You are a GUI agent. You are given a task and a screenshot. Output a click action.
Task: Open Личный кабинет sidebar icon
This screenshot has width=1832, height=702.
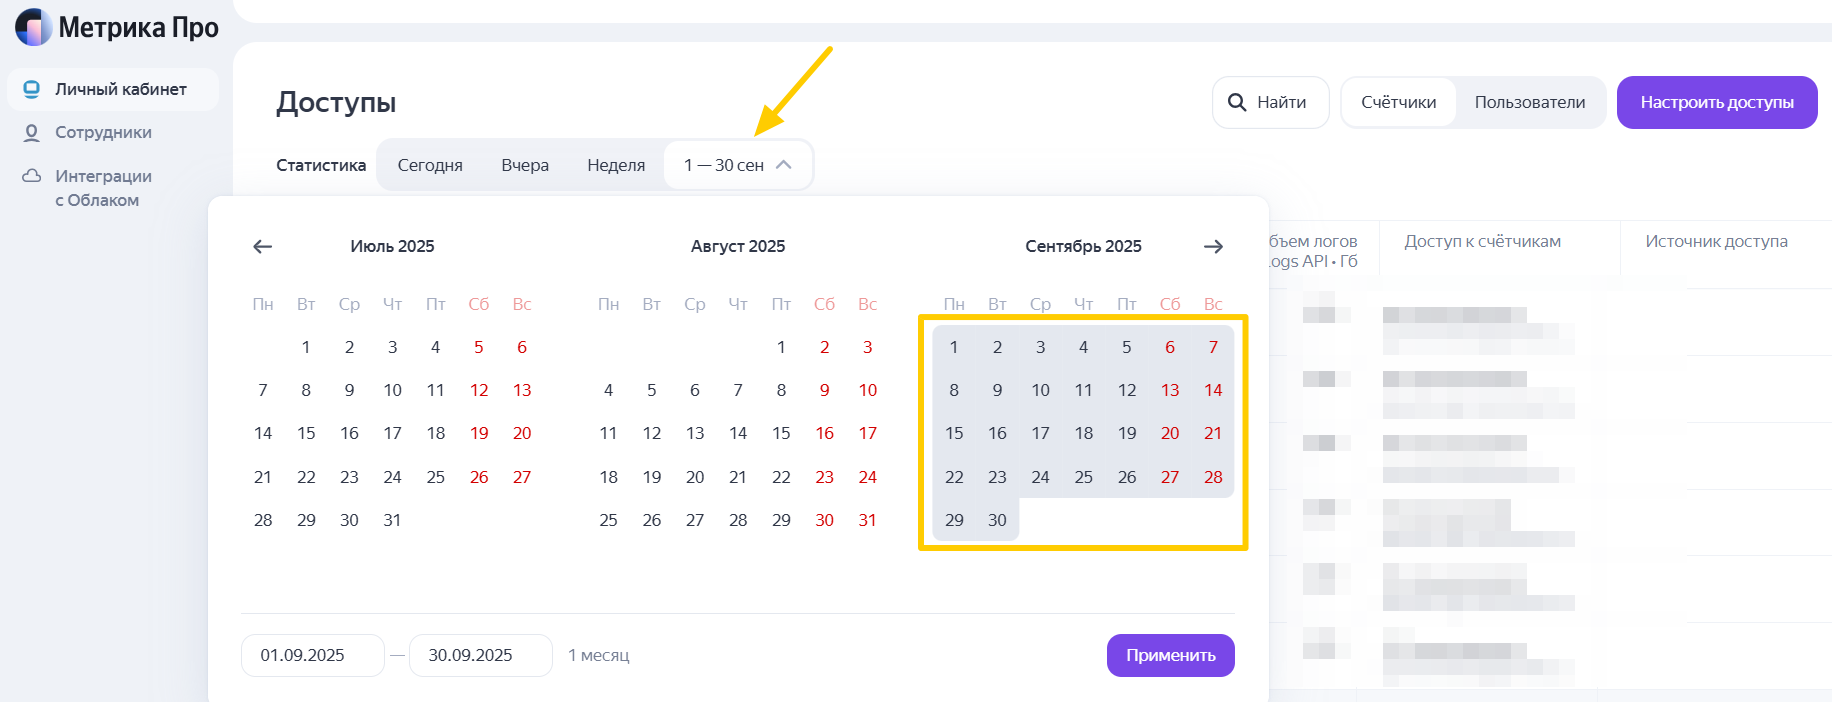tap(32, 89)
